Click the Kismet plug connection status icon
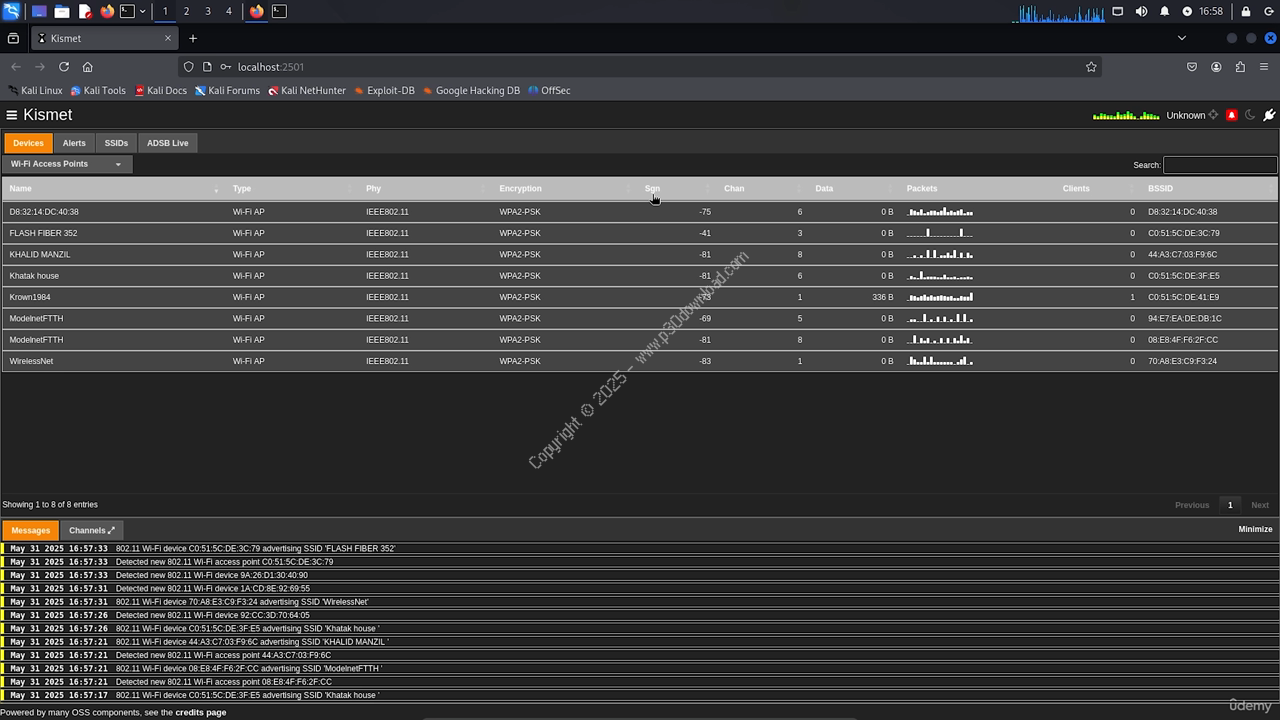 coord(1269,115)
